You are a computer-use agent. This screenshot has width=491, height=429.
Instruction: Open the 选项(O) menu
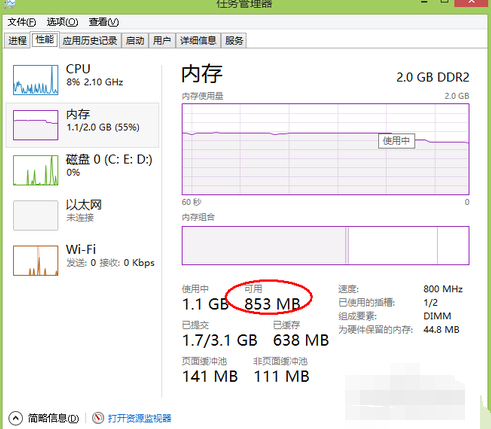tap(62, 22)
